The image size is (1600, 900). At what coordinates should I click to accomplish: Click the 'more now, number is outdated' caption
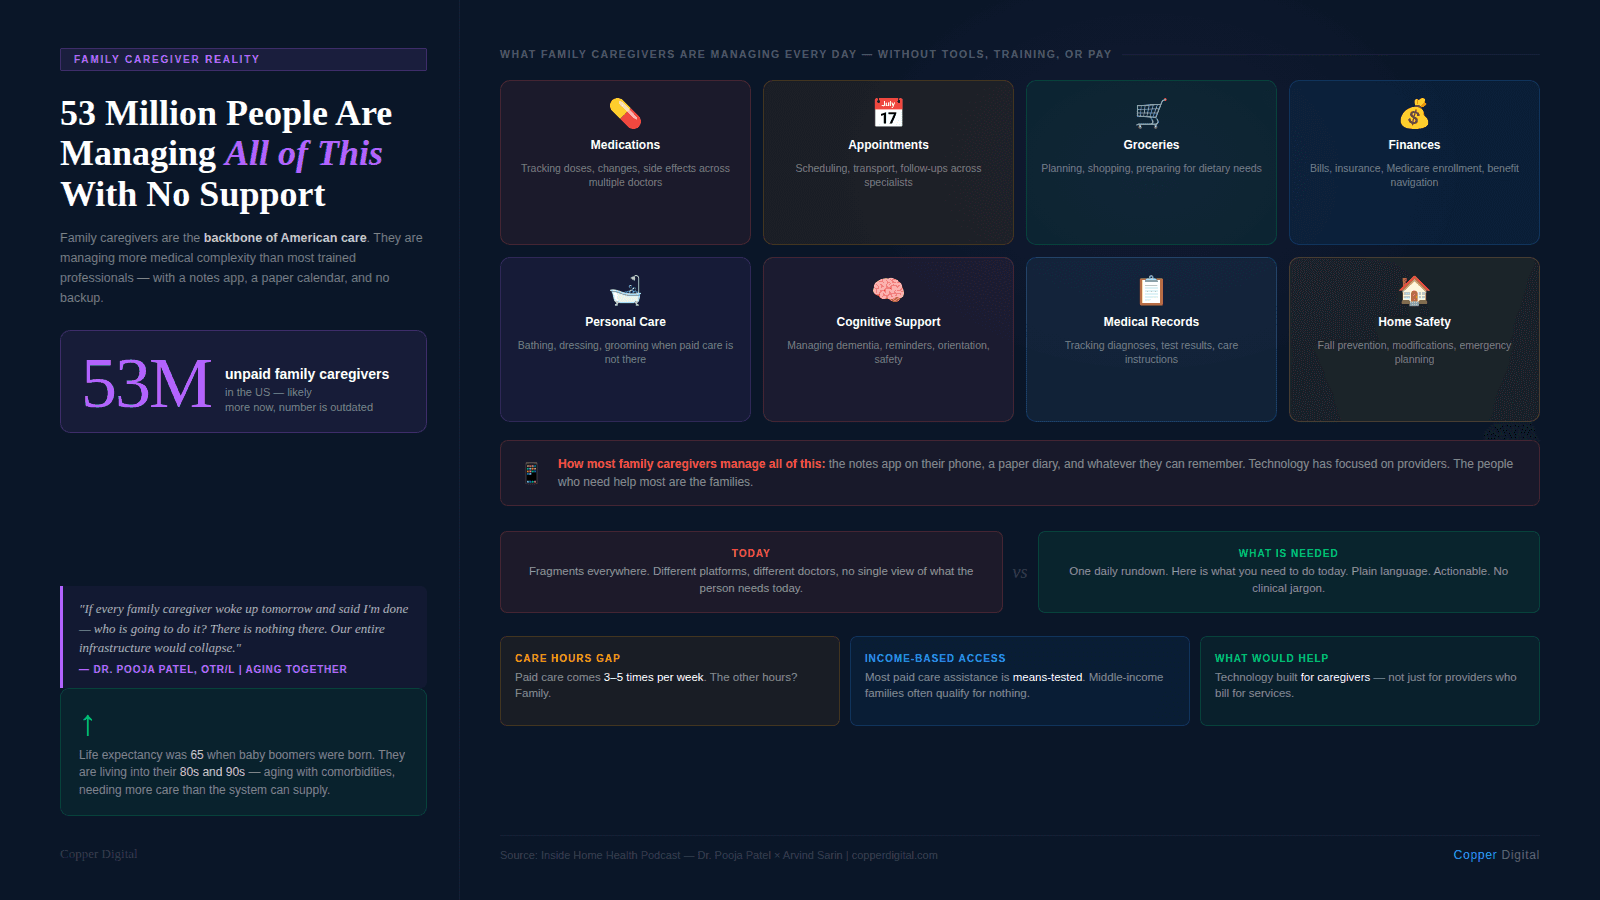(299, 407)
